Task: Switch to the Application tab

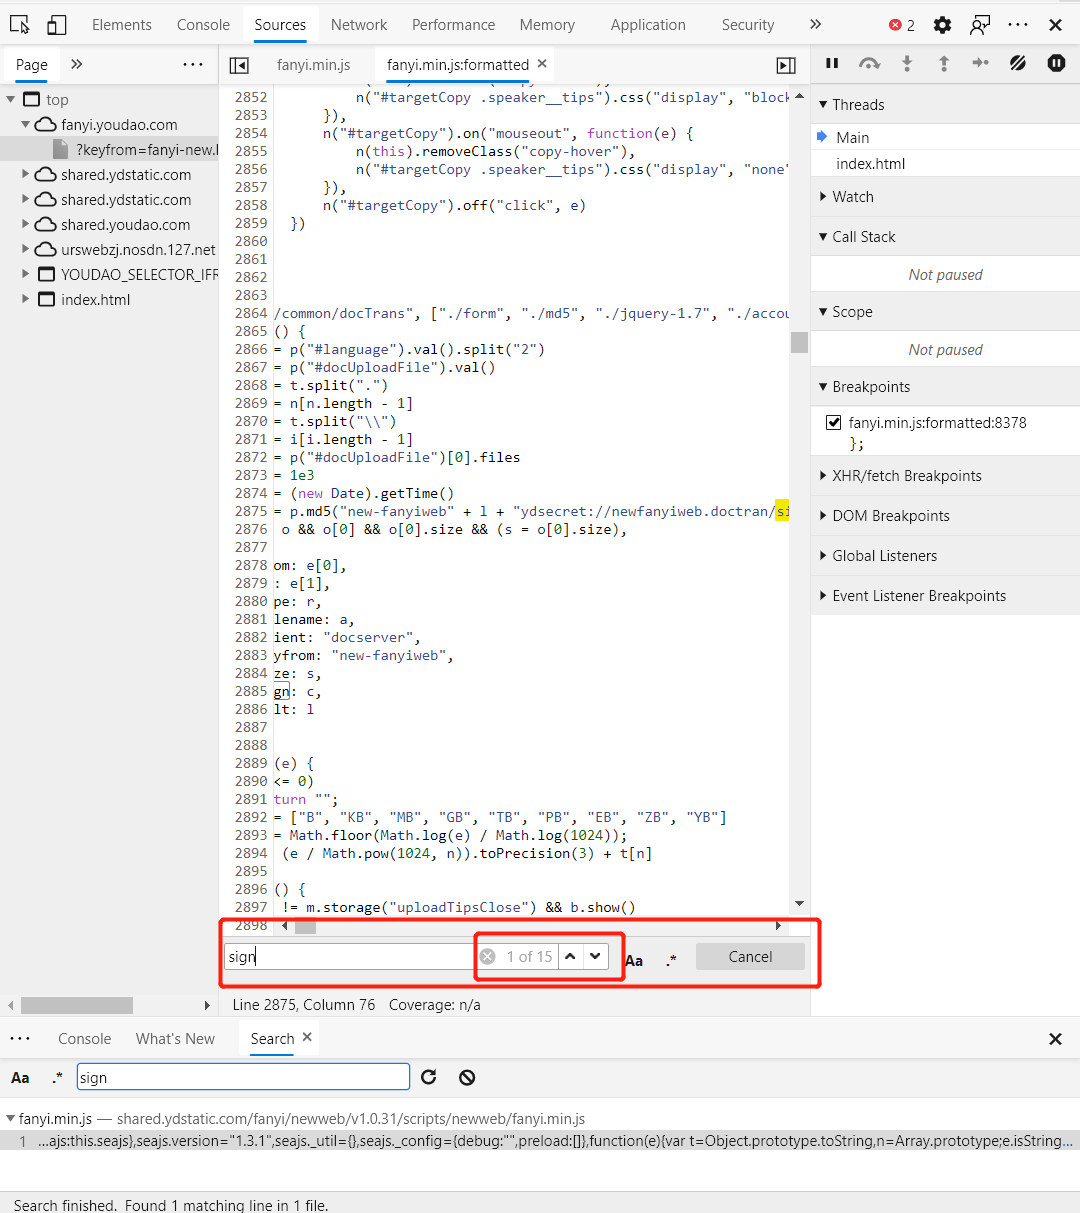Action: click(648, 25)
